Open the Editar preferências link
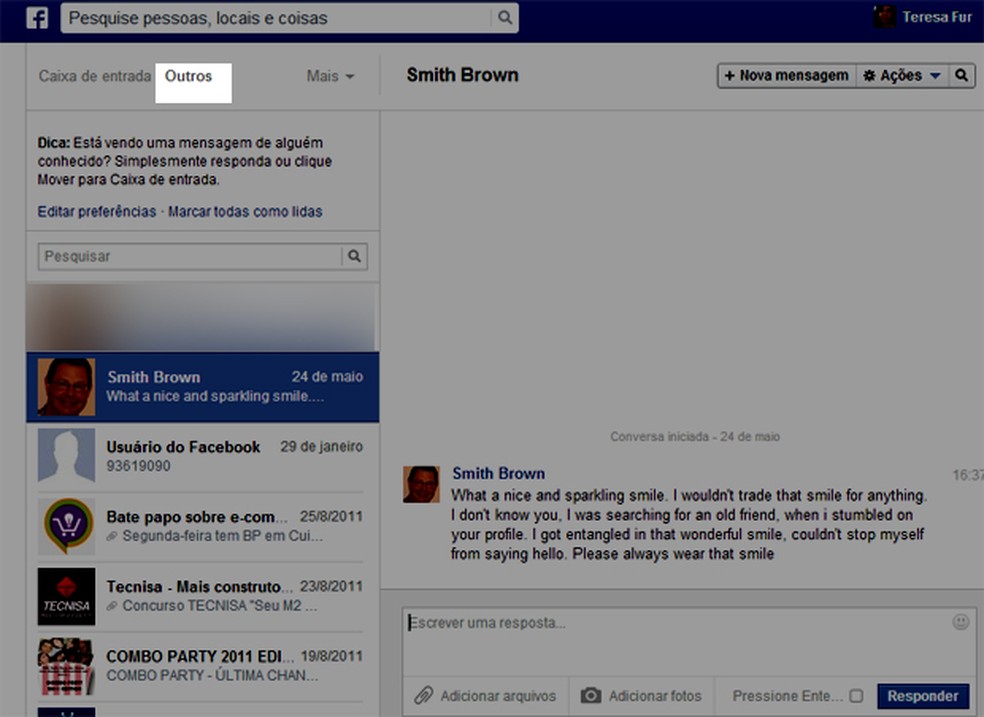Image resolution: width=984 pixels, height=717 pixels. pos(97,211)
